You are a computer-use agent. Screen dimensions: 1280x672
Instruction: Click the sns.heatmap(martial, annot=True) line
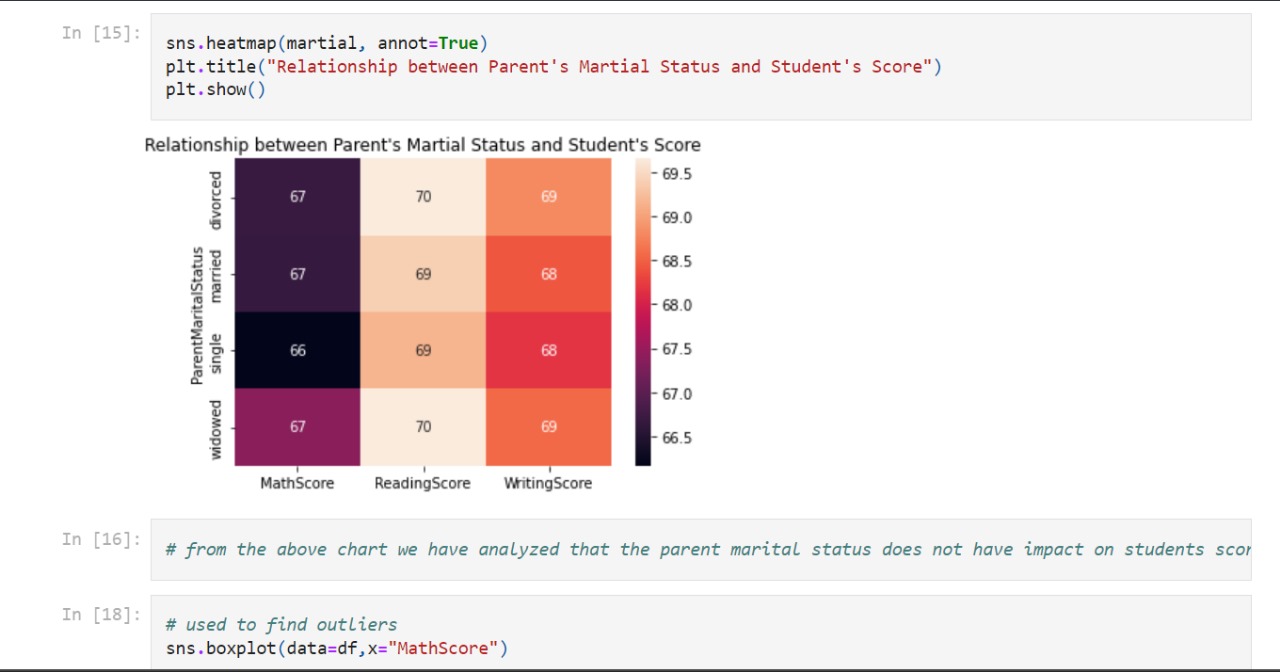click(327, 43)
